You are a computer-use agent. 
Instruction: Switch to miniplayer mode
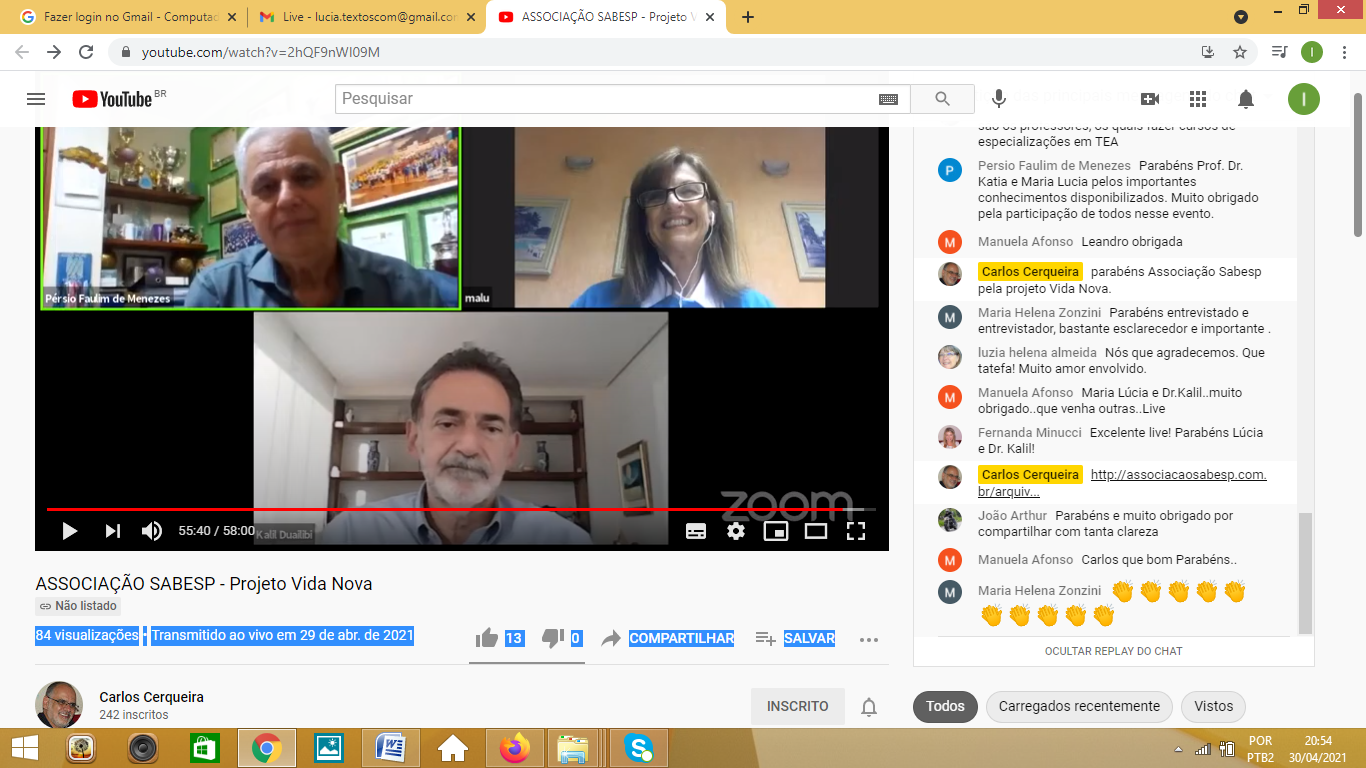tap(776, 531)
